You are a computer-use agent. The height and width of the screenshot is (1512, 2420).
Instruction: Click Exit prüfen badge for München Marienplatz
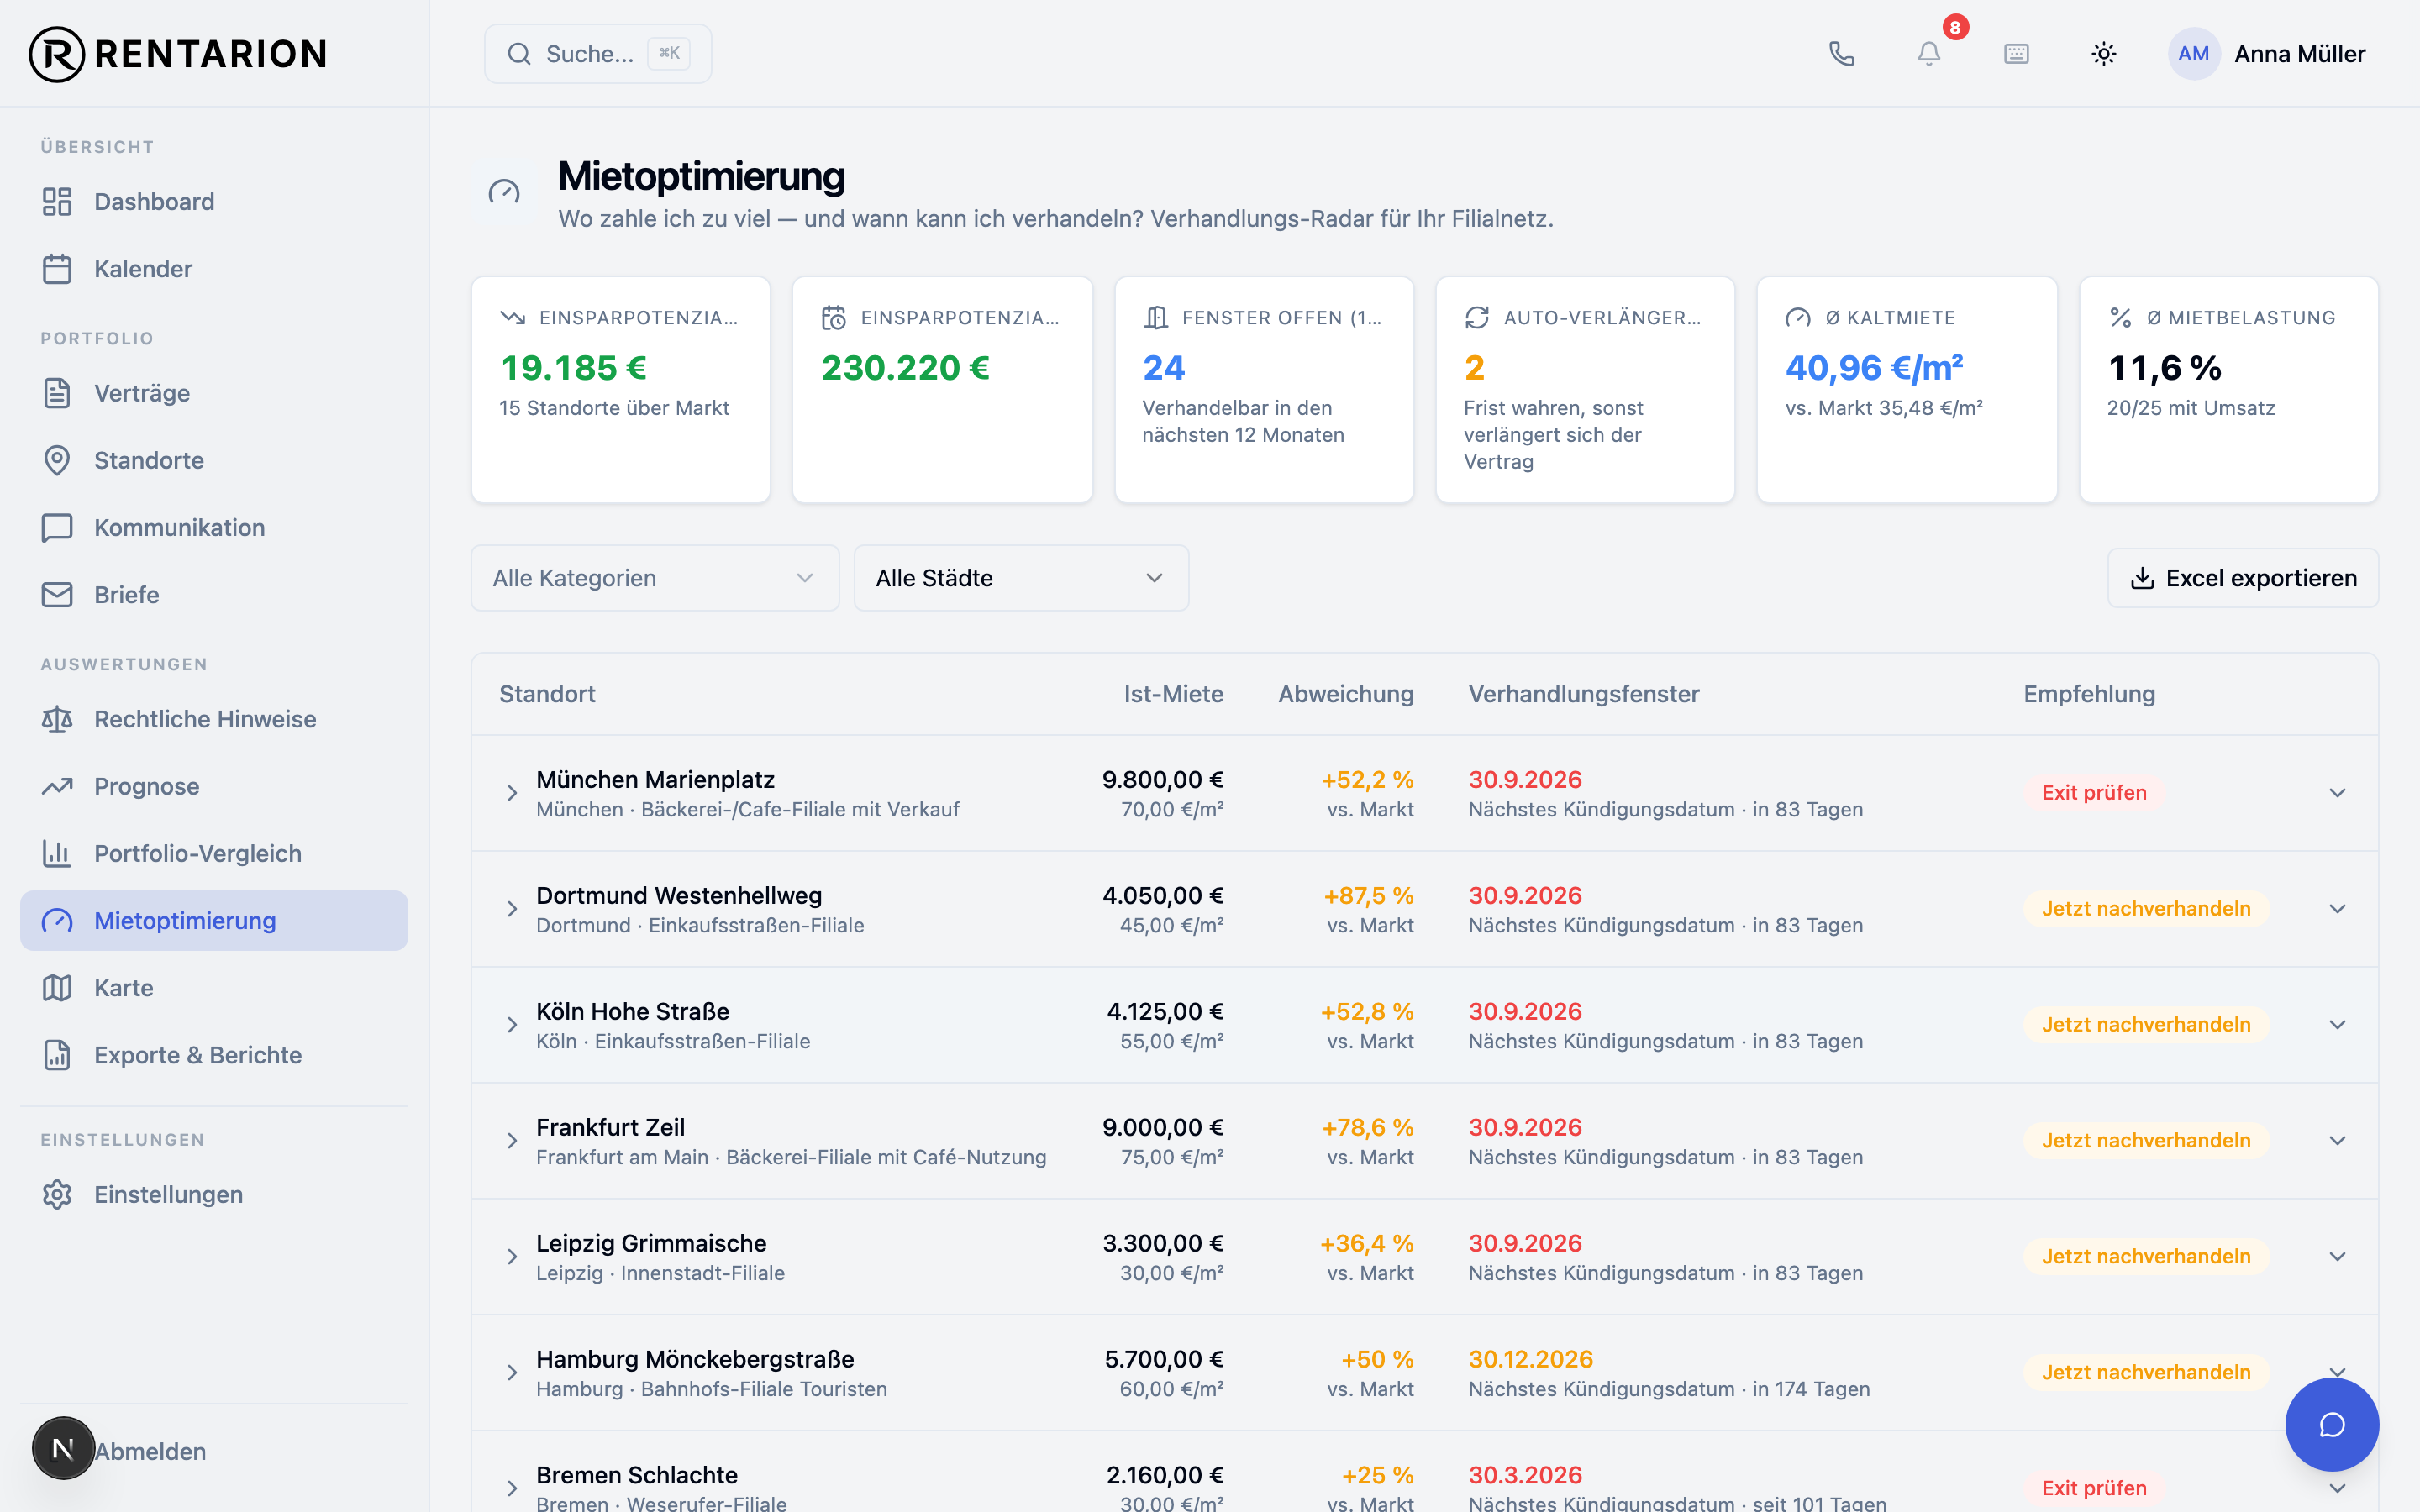[2093, 793]
